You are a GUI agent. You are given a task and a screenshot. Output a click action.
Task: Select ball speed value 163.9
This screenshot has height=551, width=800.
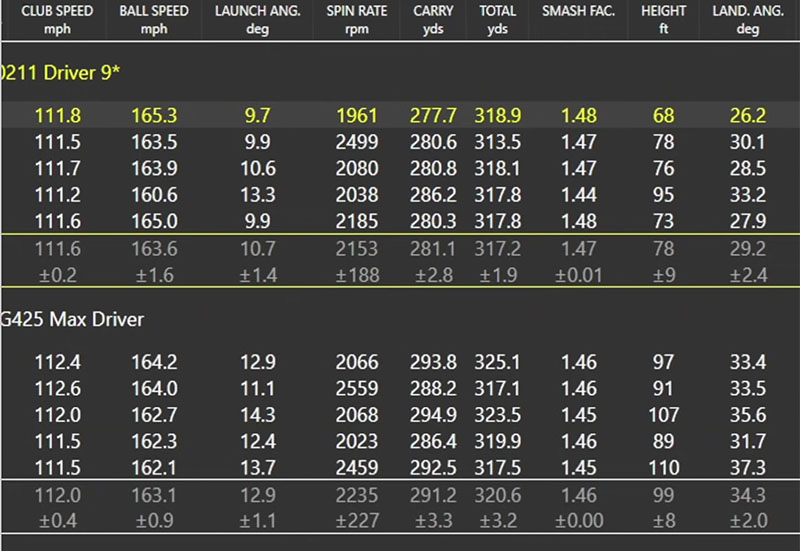tap(154, 168)
